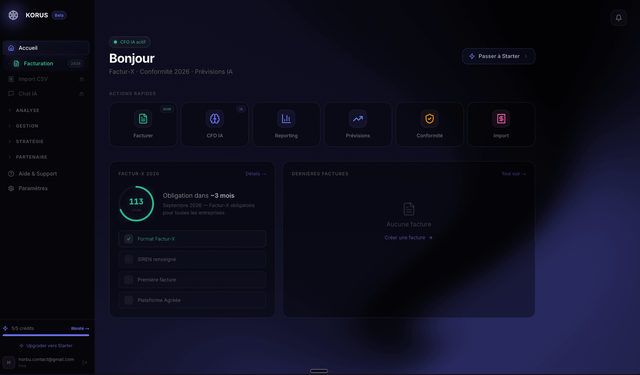This screenshot has width=640, height=375.
Task: Check the Plateforme Agréée checkbox
Action: pyautogui.click(x=129, y=300)
